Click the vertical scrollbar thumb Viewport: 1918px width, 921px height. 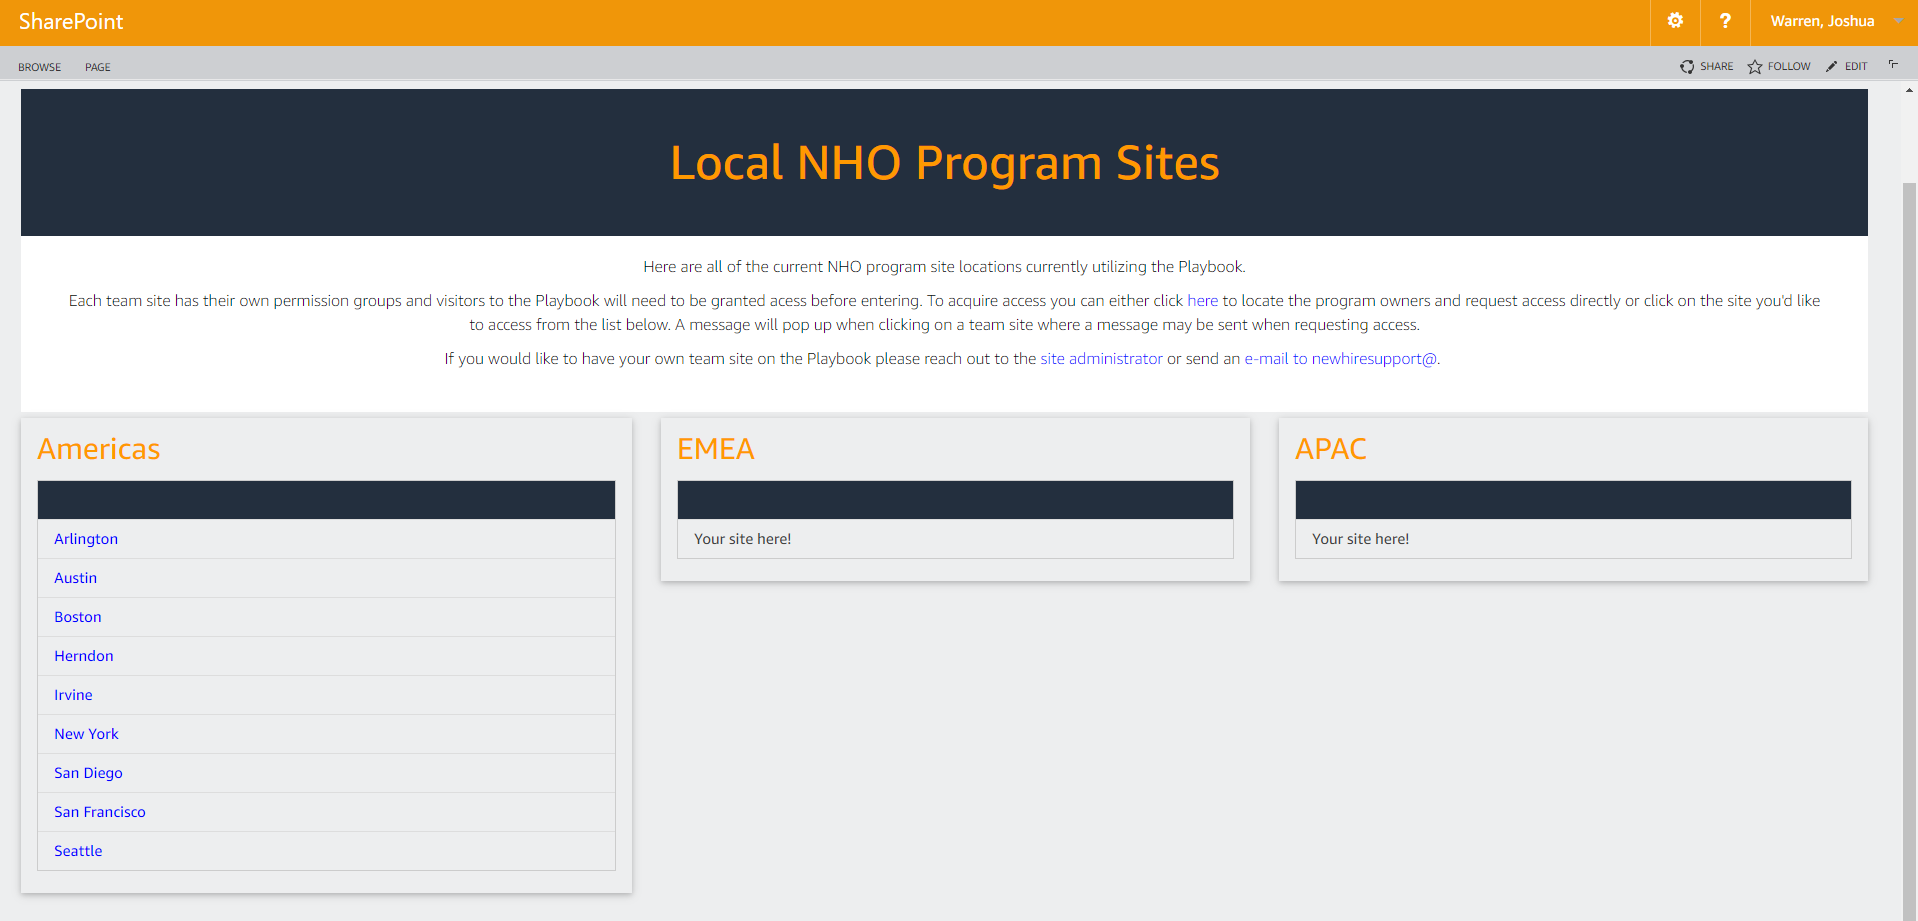point(1909,550)
